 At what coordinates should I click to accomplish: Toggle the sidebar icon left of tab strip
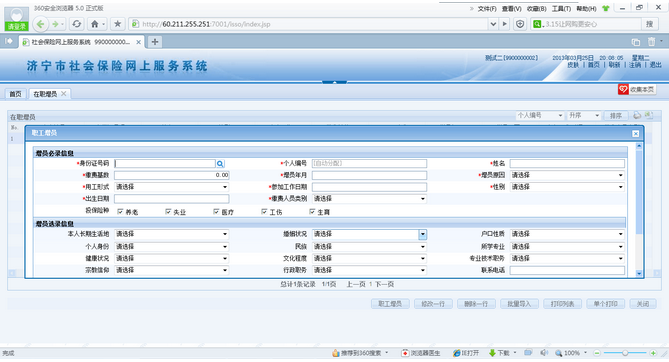coord(9,41)
